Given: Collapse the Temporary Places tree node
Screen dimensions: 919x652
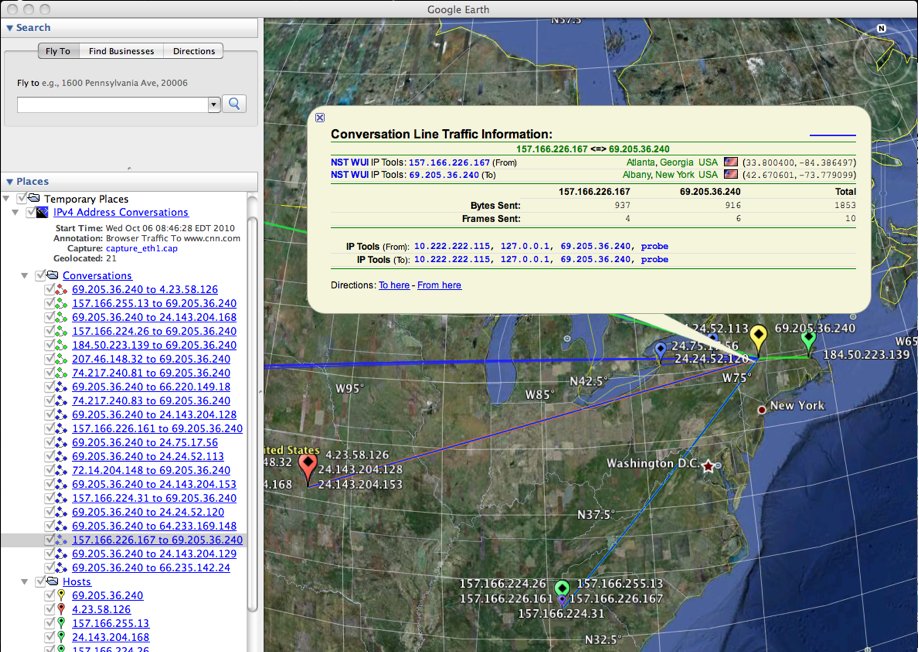Looking at the screenshot, I should point(6,199).
